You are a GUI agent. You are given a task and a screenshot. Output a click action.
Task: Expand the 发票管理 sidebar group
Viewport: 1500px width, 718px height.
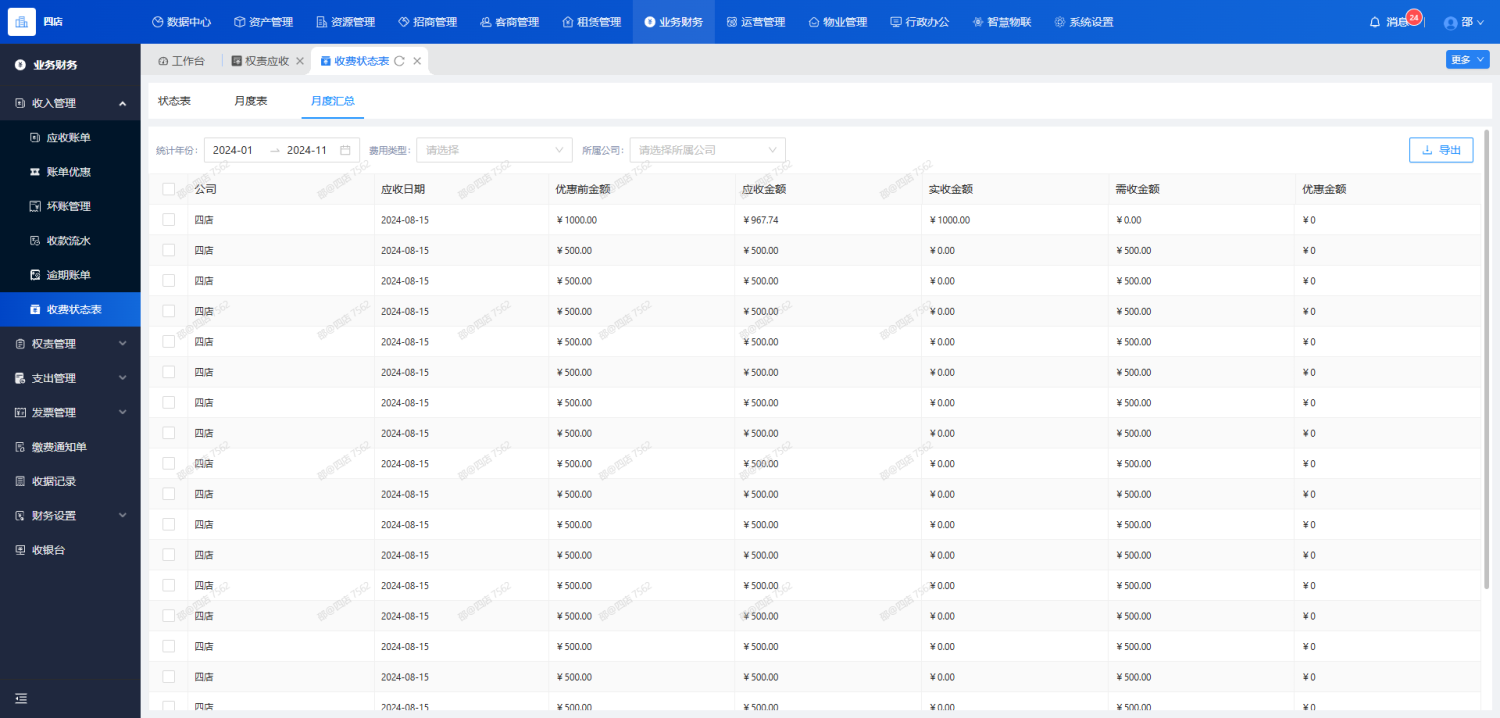point(70,412)
